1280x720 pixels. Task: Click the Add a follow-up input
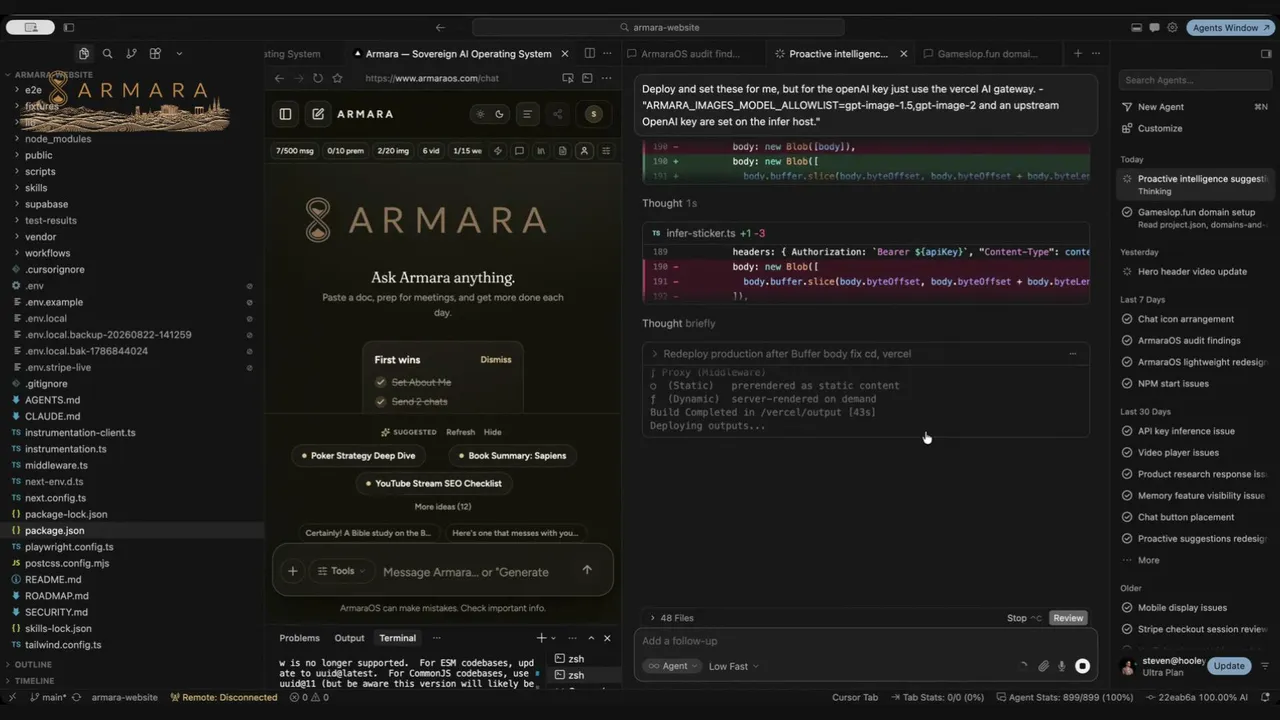[865, 641]
